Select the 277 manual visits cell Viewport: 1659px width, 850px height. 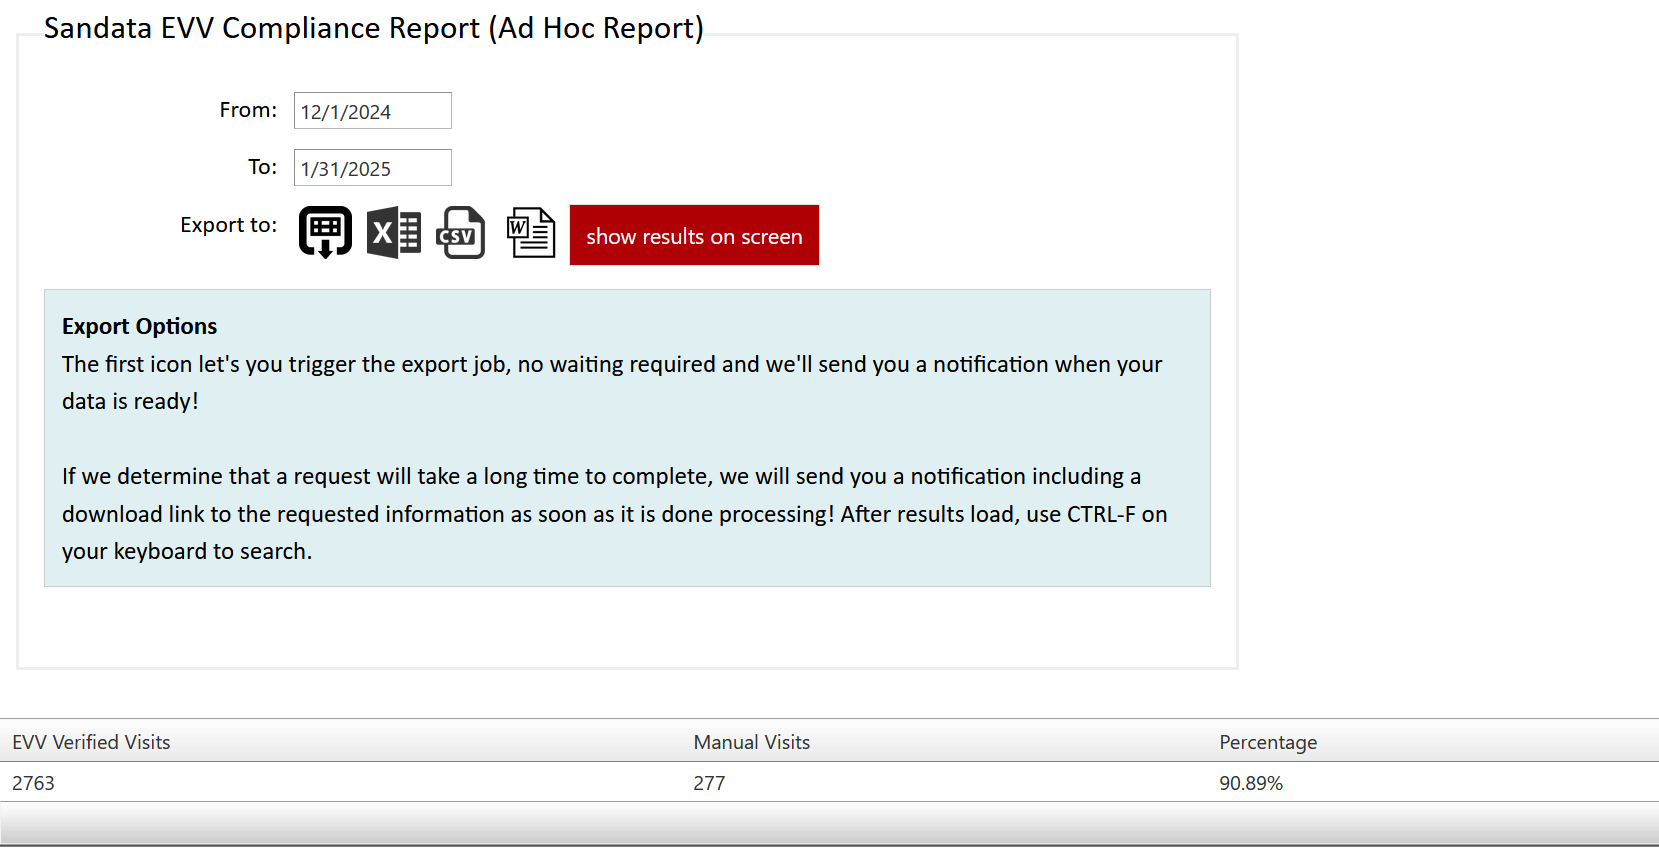coord(709,783)
